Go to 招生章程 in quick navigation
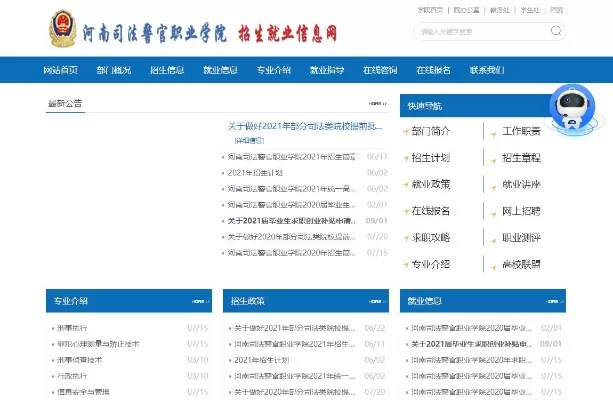Screen dimensions: 613x400 (x=521, y=158)
